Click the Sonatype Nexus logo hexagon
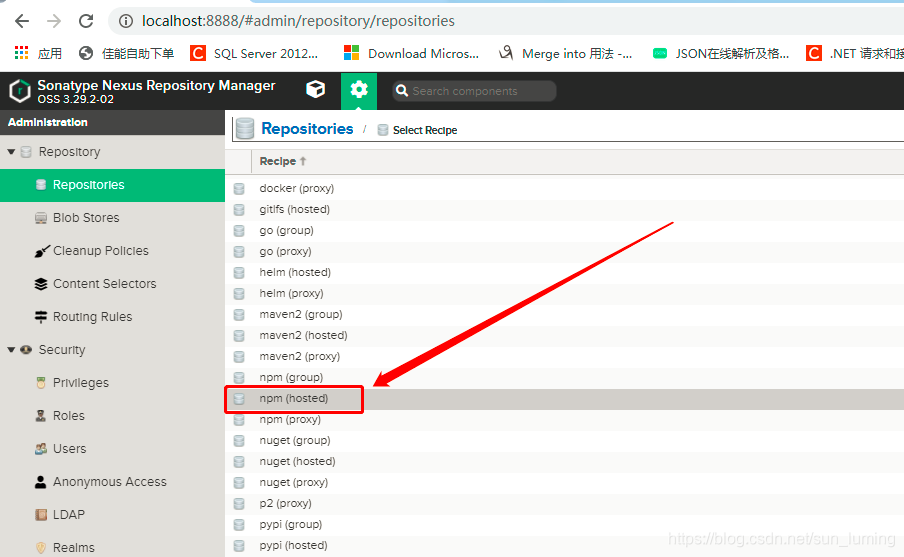904x557 pixels. pyautogui.click(x=20, y=91)
